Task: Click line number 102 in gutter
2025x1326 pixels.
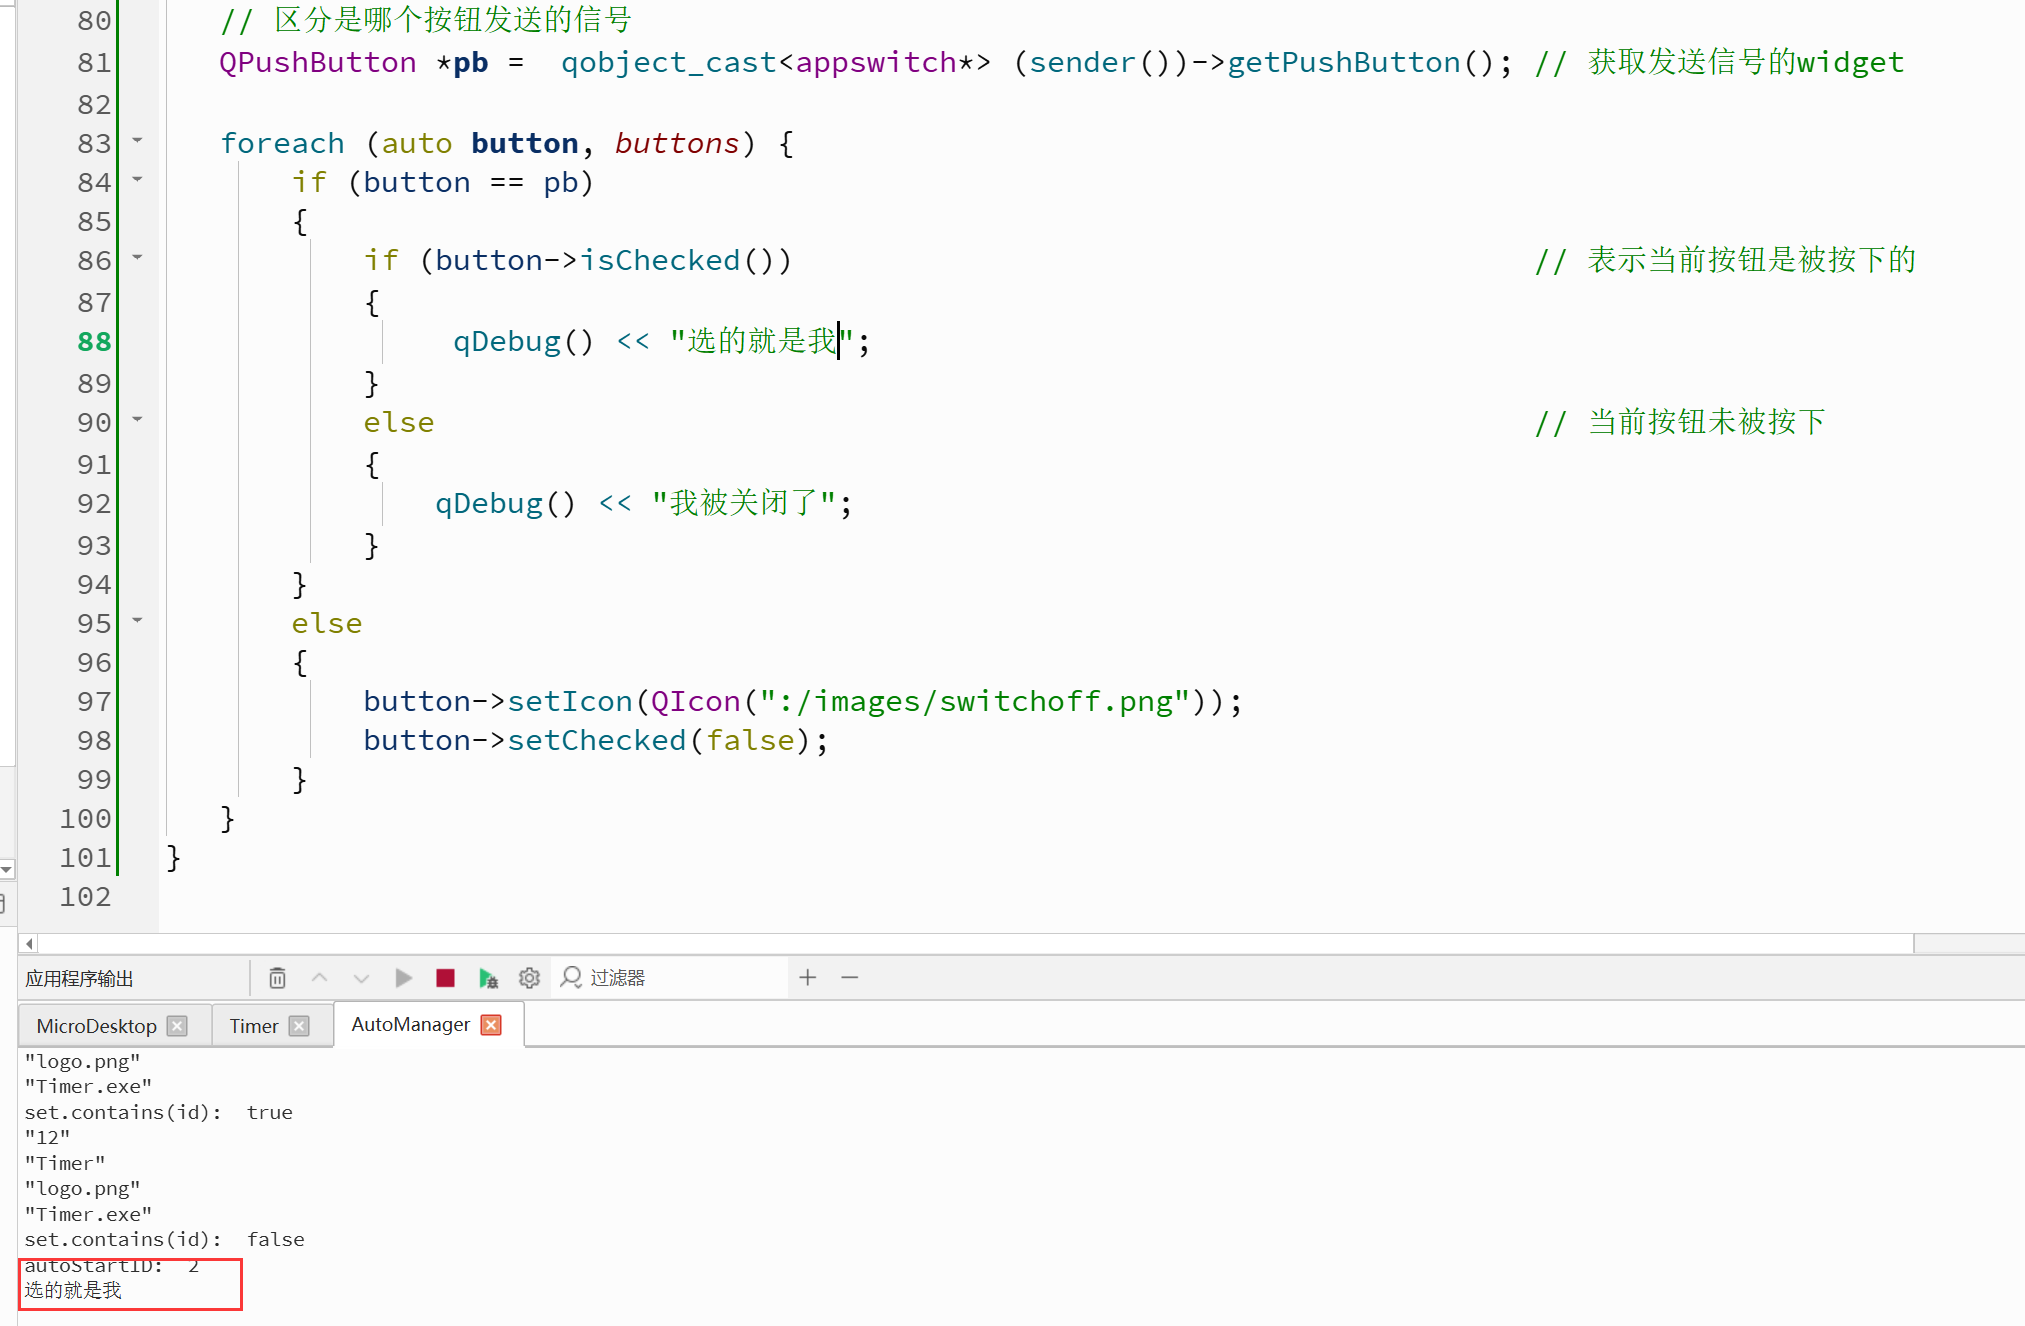Action: [85, 897]
